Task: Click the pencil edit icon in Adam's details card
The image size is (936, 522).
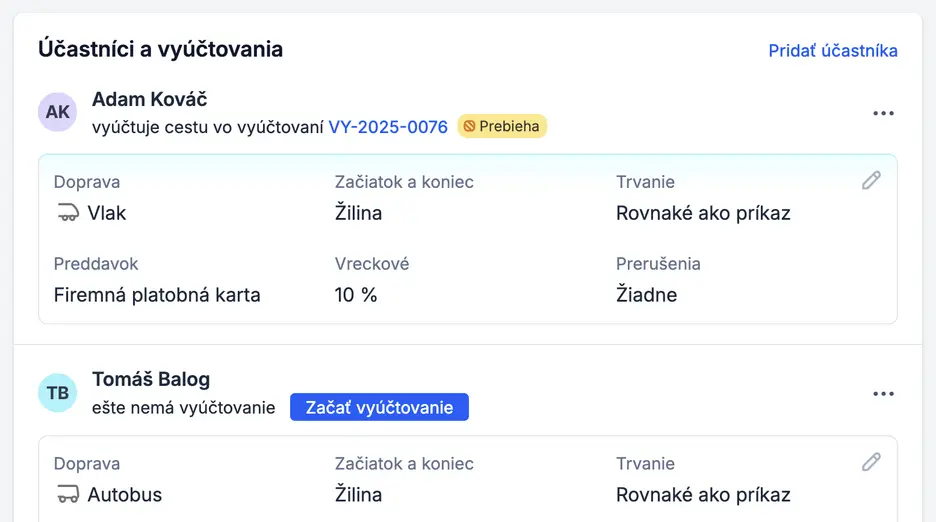Action: (872, 180)
